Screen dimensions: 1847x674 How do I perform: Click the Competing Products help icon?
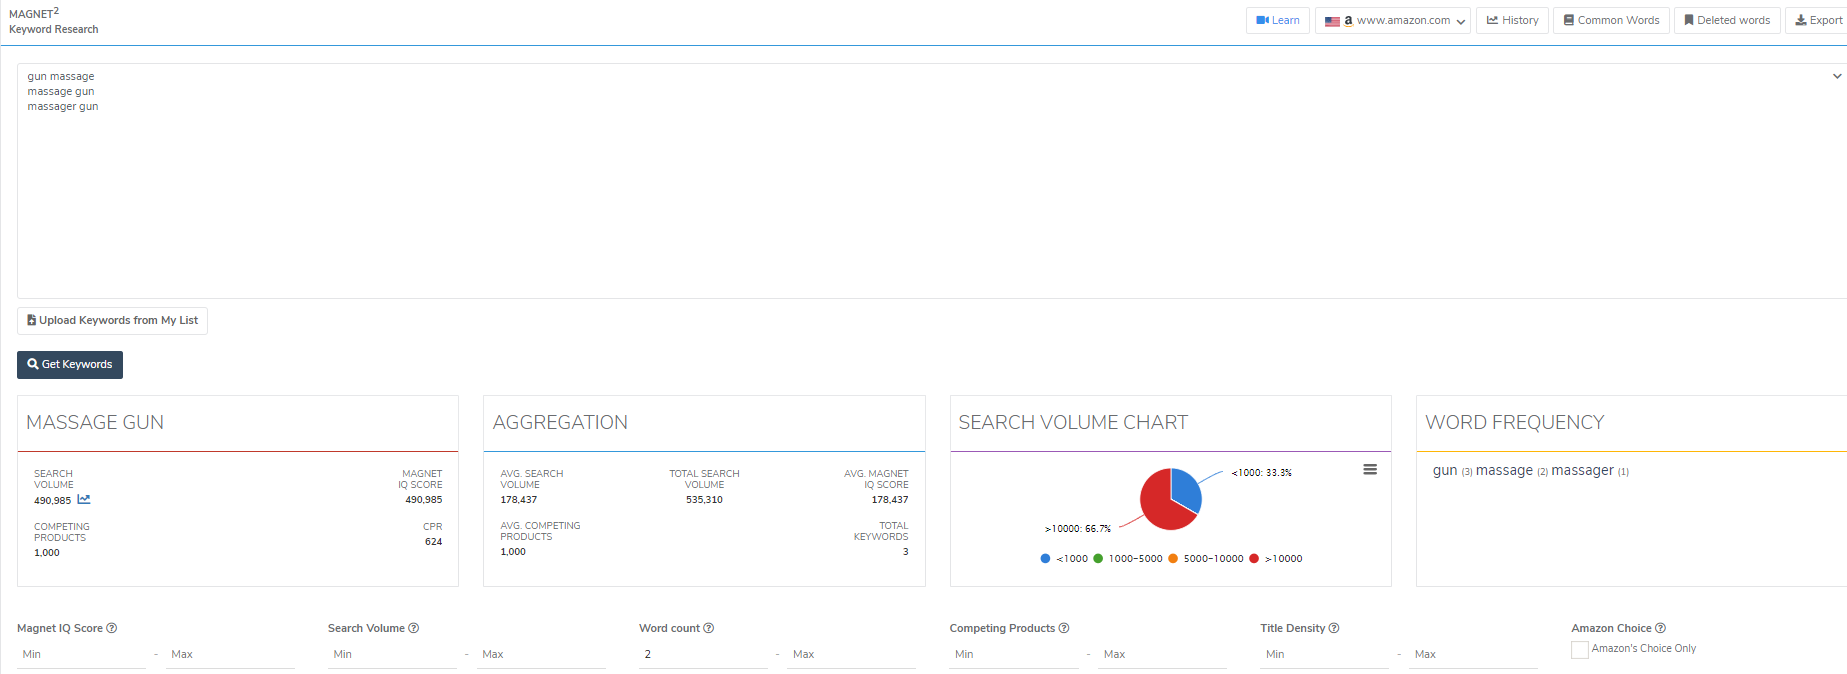coord(1064,628)
